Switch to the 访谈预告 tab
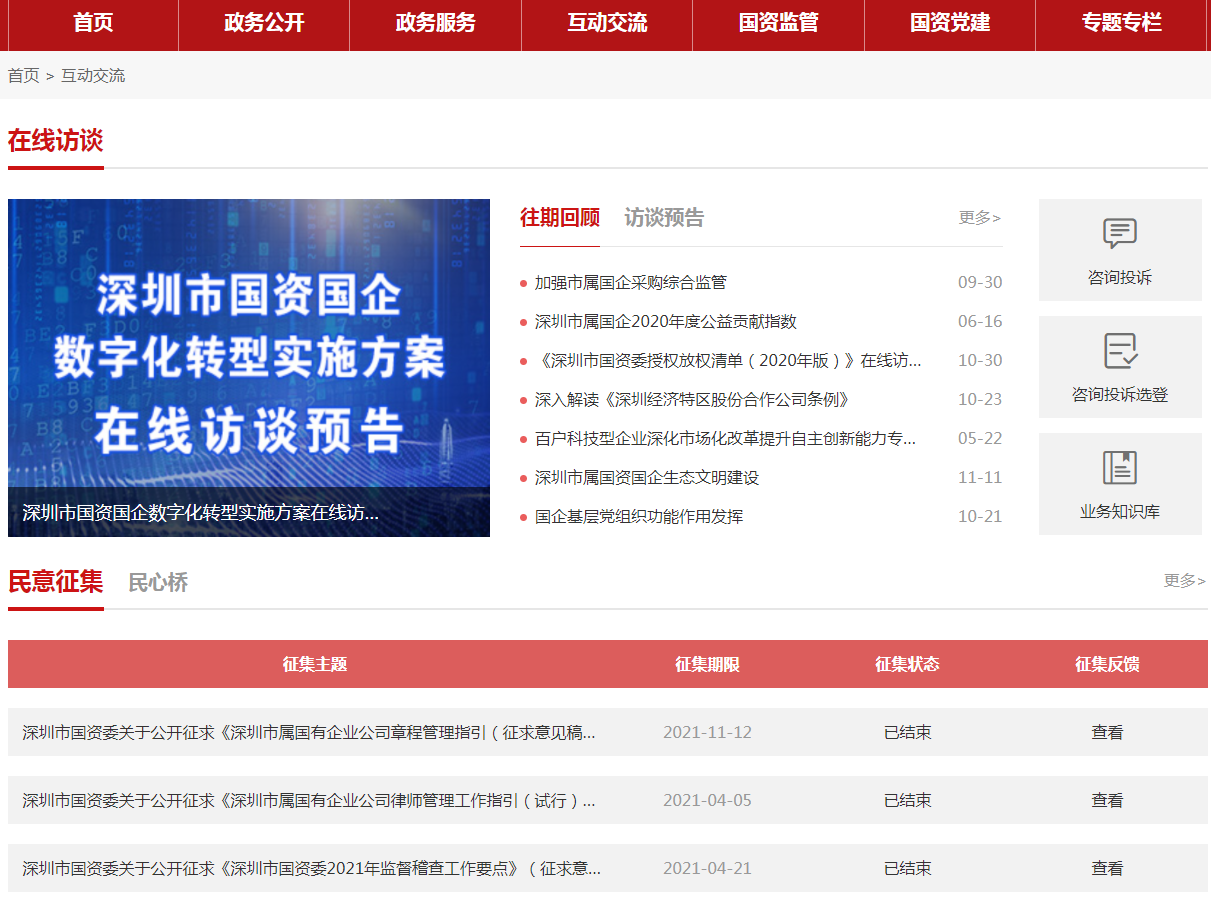This screenshot has height=897, width=1211. [x=664, y=218]
